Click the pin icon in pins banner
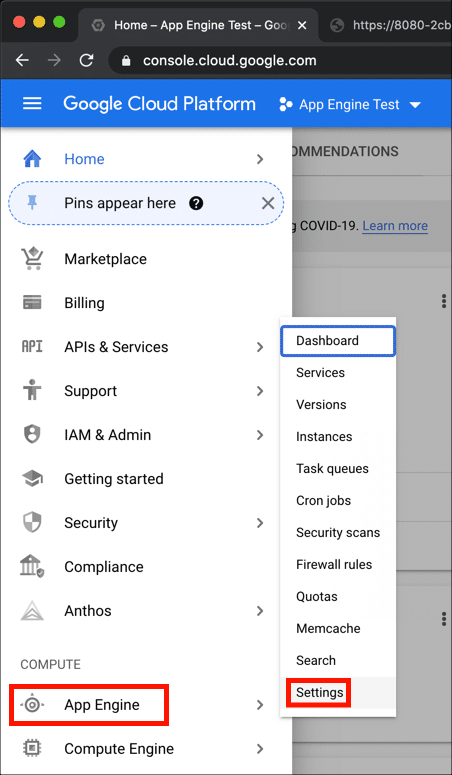 pyautogui.click(x=32, y=203)
